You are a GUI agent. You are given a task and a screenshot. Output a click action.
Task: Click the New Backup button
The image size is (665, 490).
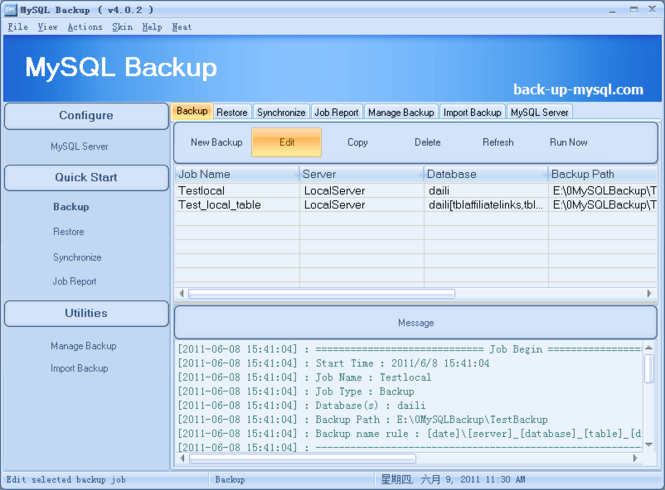(x=216, y=143)
